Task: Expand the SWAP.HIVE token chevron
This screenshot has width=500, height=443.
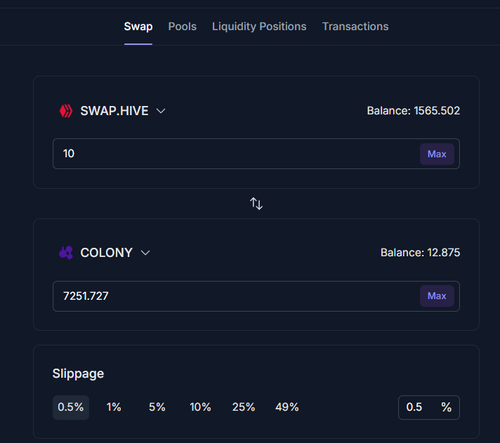Action: tap(161, 111)
